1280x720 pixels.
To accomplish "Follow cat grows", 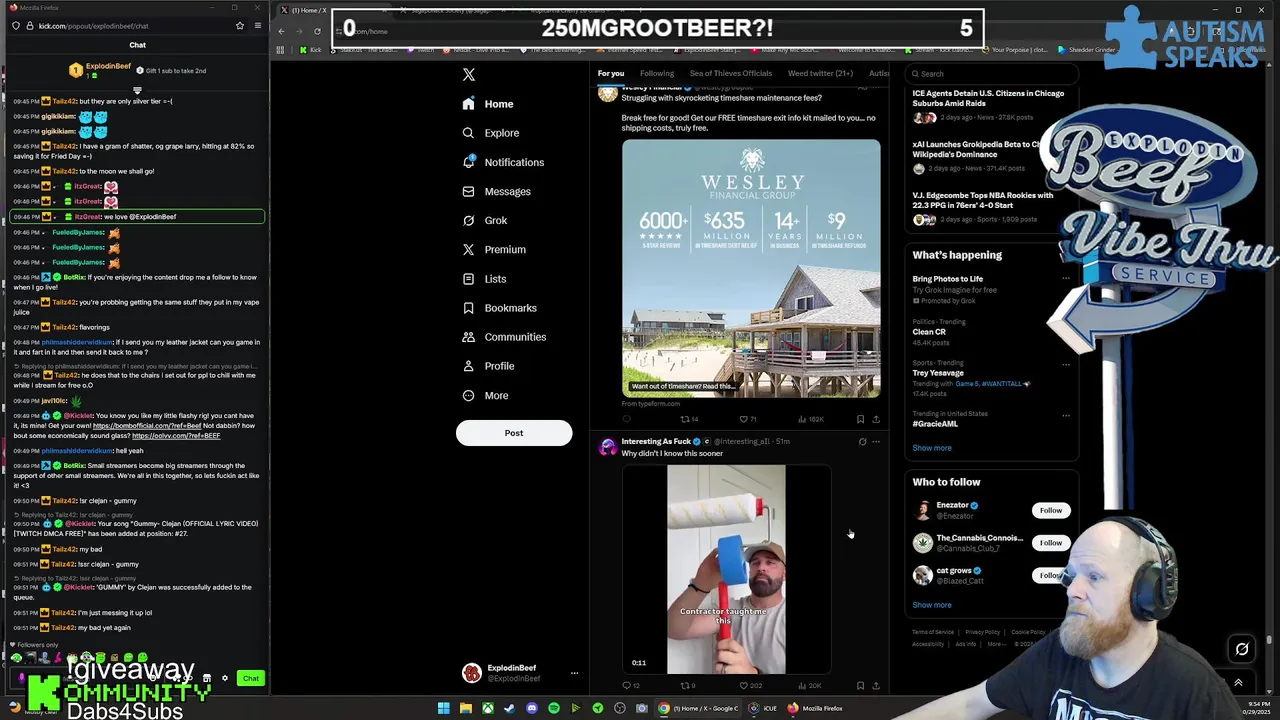I will pos(1048,575).
